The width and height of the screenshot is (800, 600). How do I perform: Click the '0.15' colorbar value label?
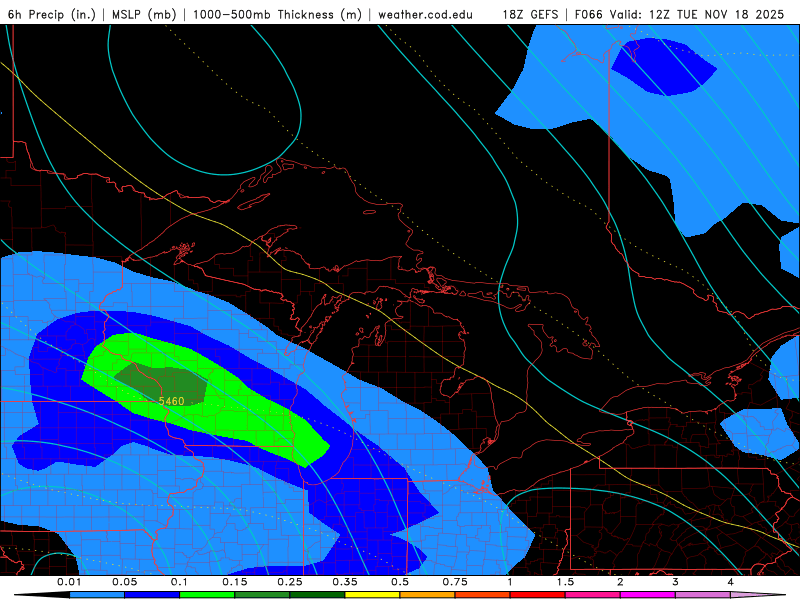pos(235,582)
